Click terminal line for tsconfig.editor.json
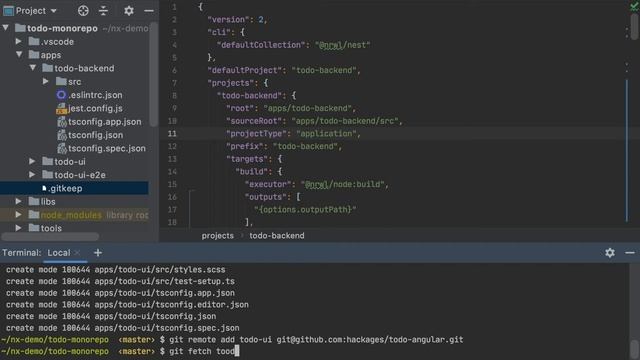This screenshot has height=360, width=640. point(127,305)
